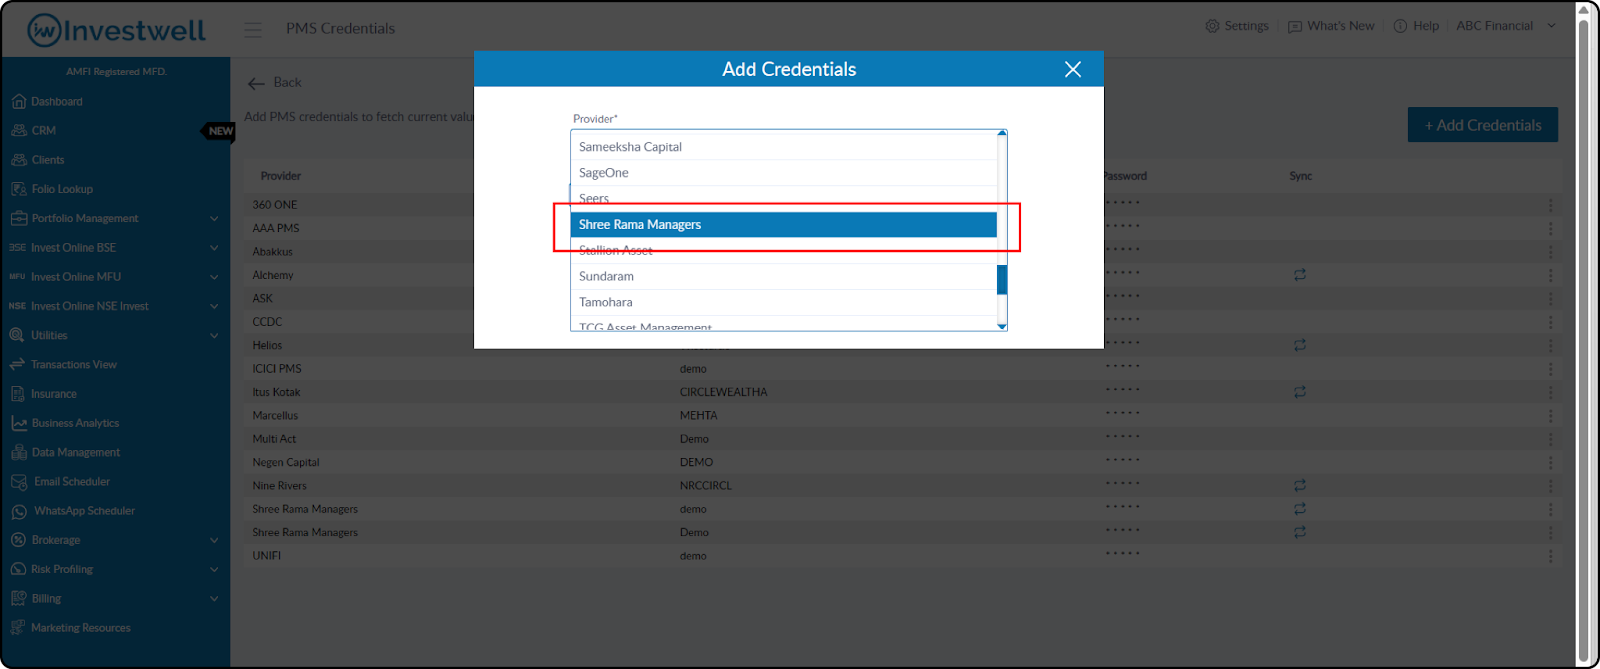
Task: Close the Add Credentials dialog
Action: click(1073, 69)
